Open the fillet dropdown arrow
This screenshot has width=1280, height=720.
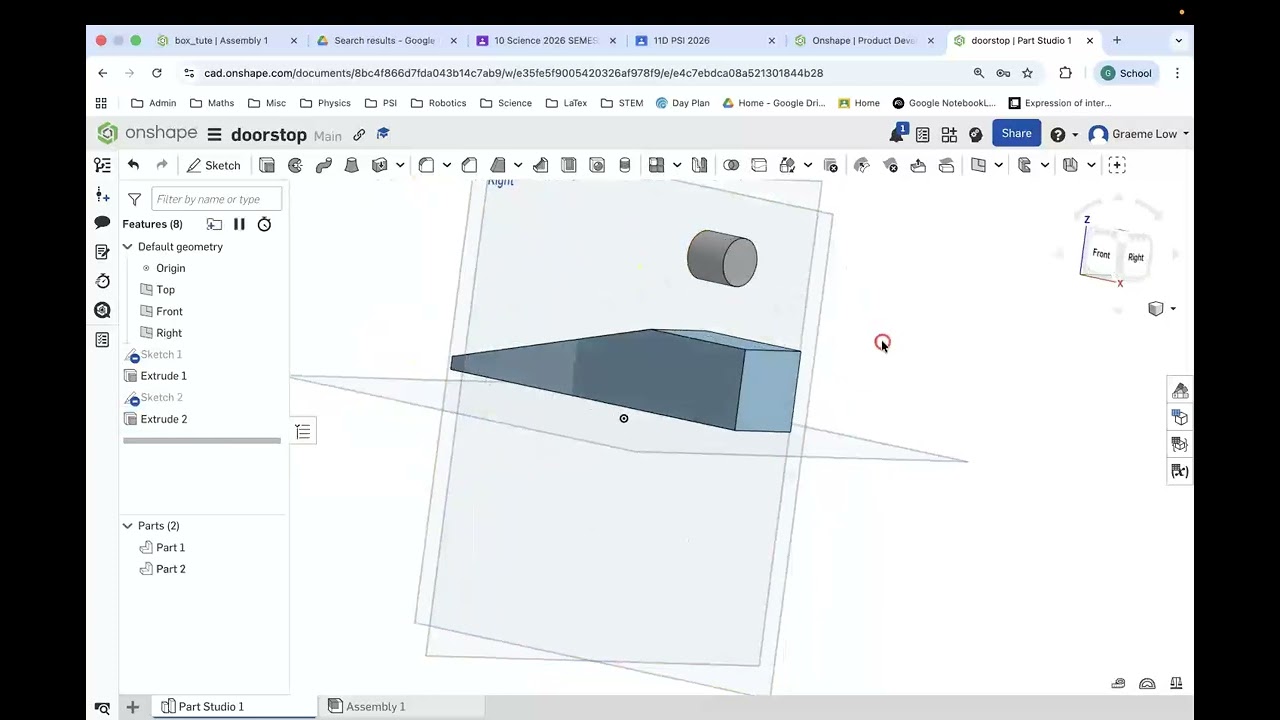point(447,165)
